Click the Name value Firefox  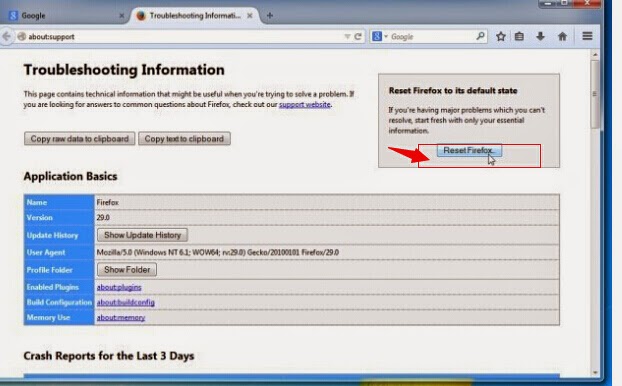click(108, 202)
